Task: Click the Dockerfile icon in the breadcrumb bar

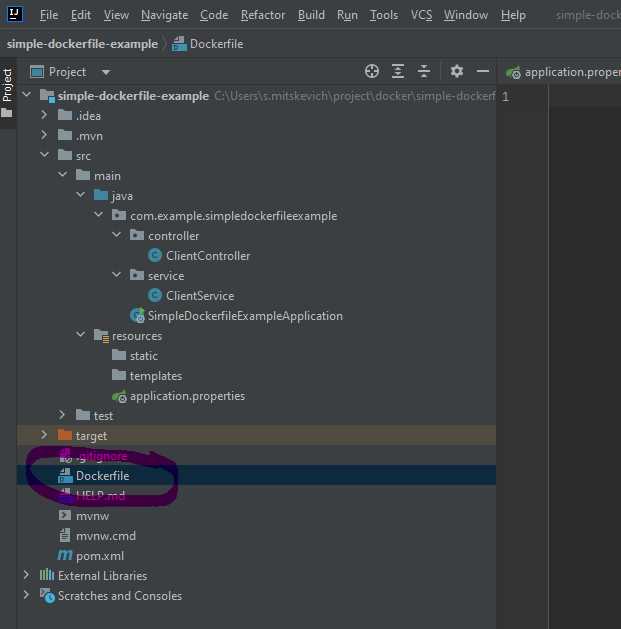Action: [x=179, y=44]
